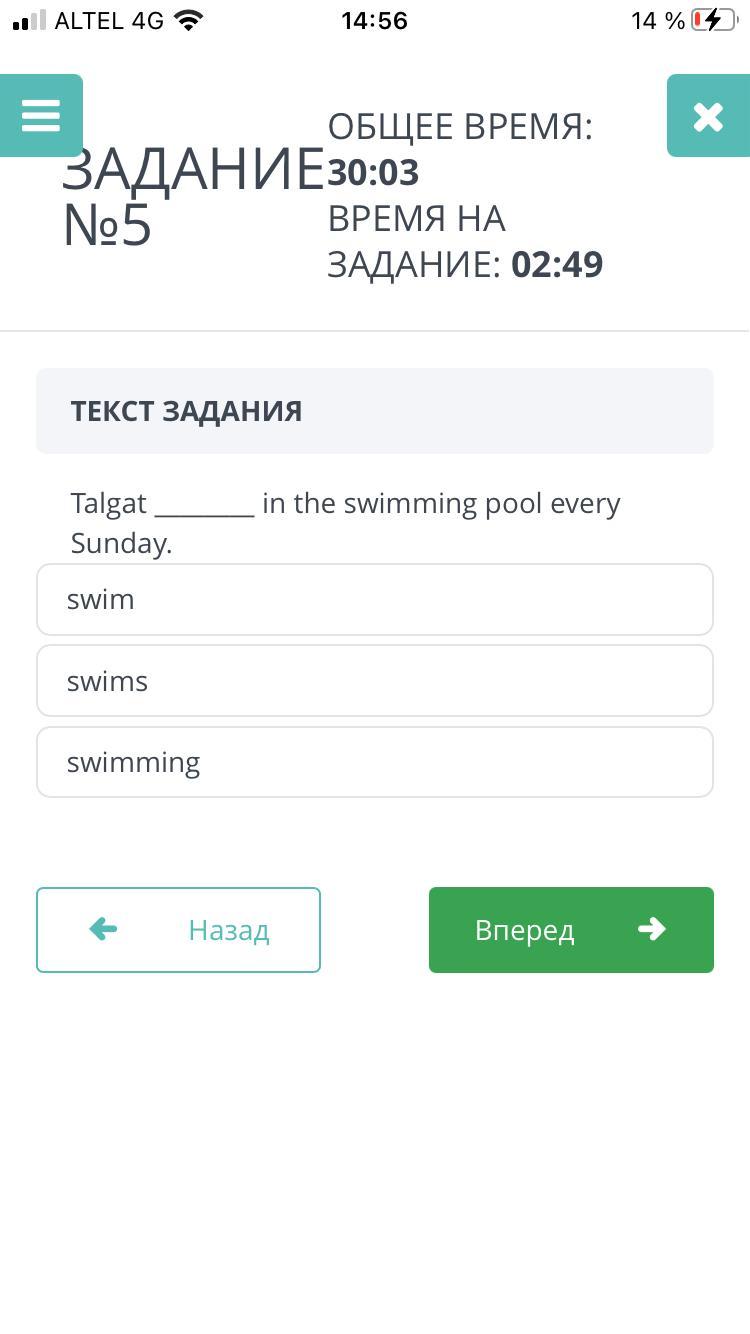Tap the battery charging icon
This screenshot has width=750, height=1334.
coord(712,21)
